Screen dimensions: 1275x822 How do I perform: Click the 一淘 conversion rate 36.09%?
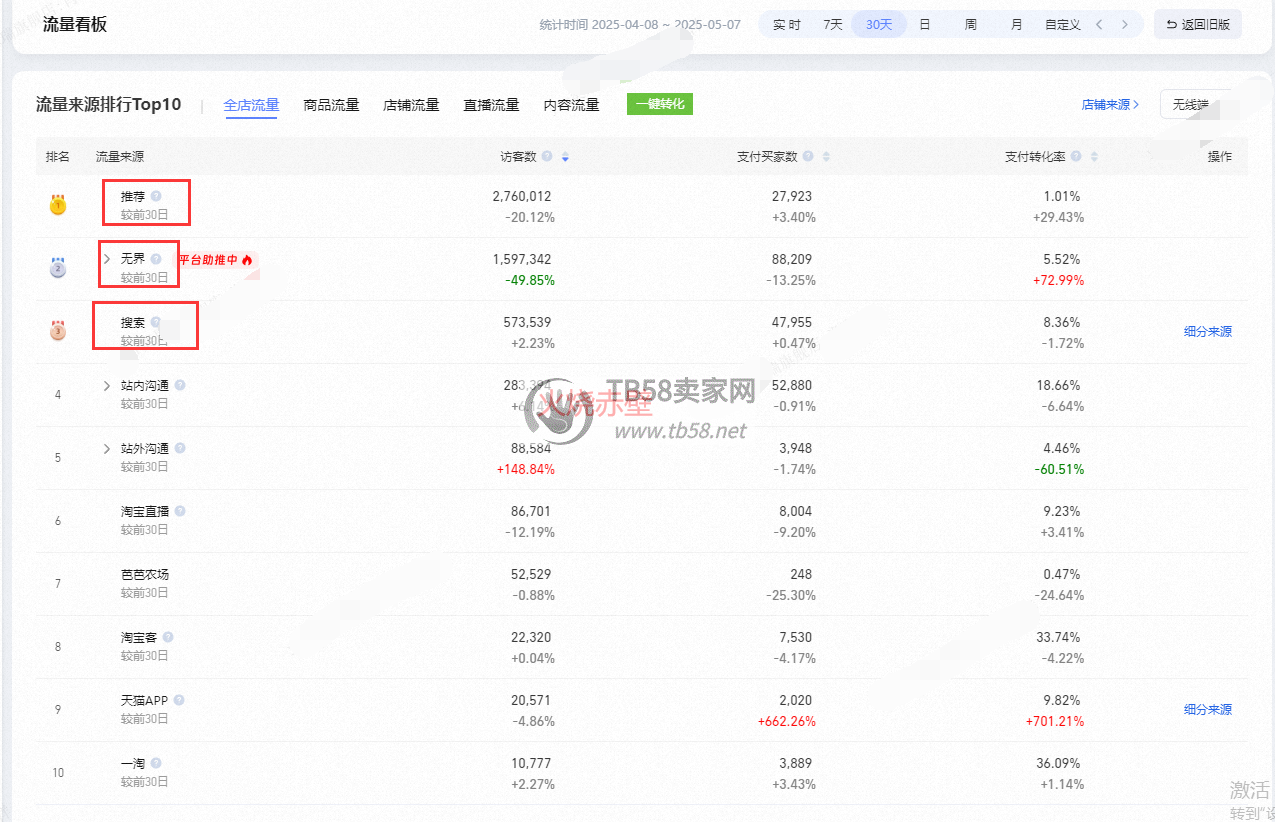point(1059,763)
